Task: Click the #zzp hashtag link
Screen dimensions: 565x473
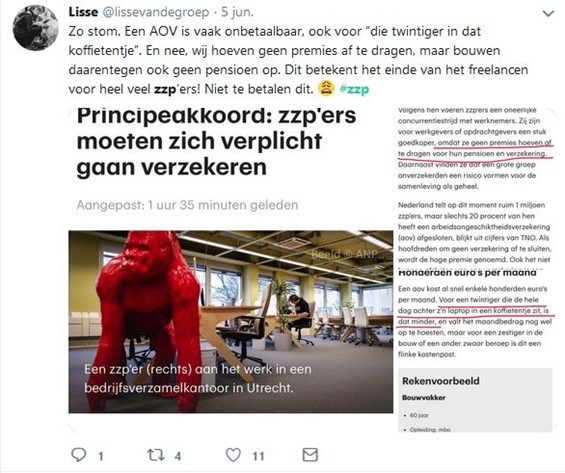Action: 354,89
